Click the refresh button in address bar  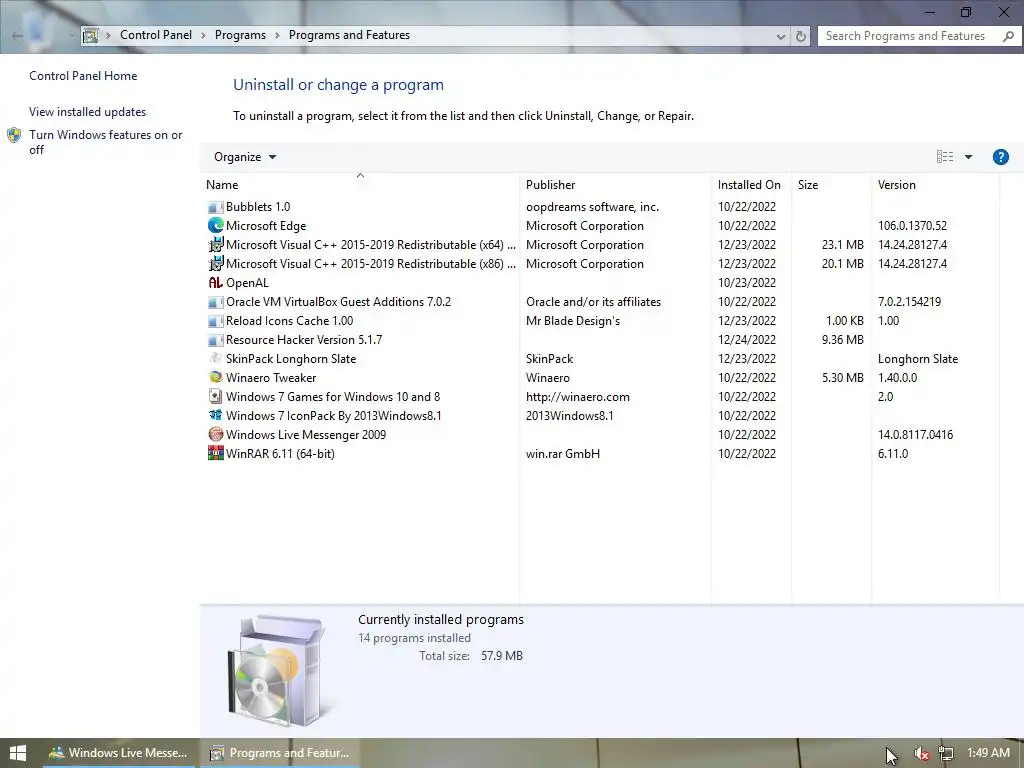coord(801,36)
